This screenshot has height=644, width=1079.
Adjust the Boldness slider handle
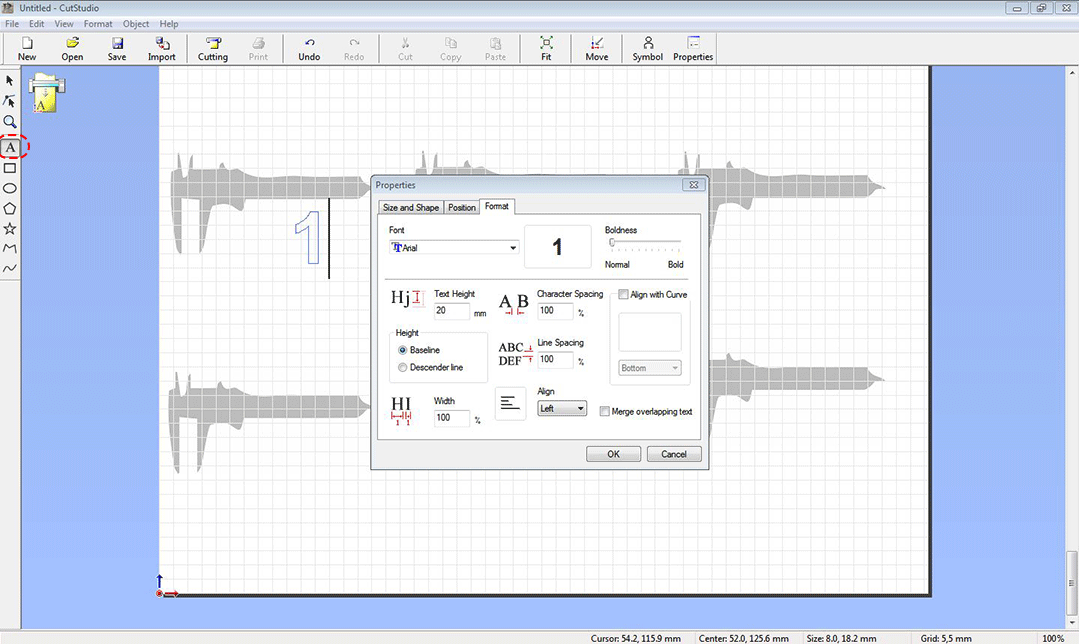click(x=612, y=242)
